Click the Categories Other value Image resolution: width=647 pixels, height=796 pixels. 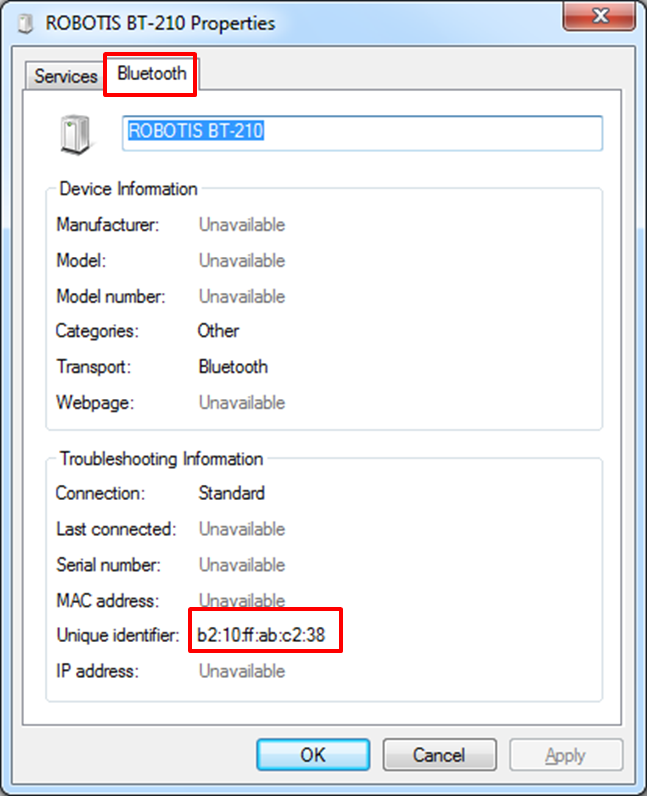(x=218, y=331)
